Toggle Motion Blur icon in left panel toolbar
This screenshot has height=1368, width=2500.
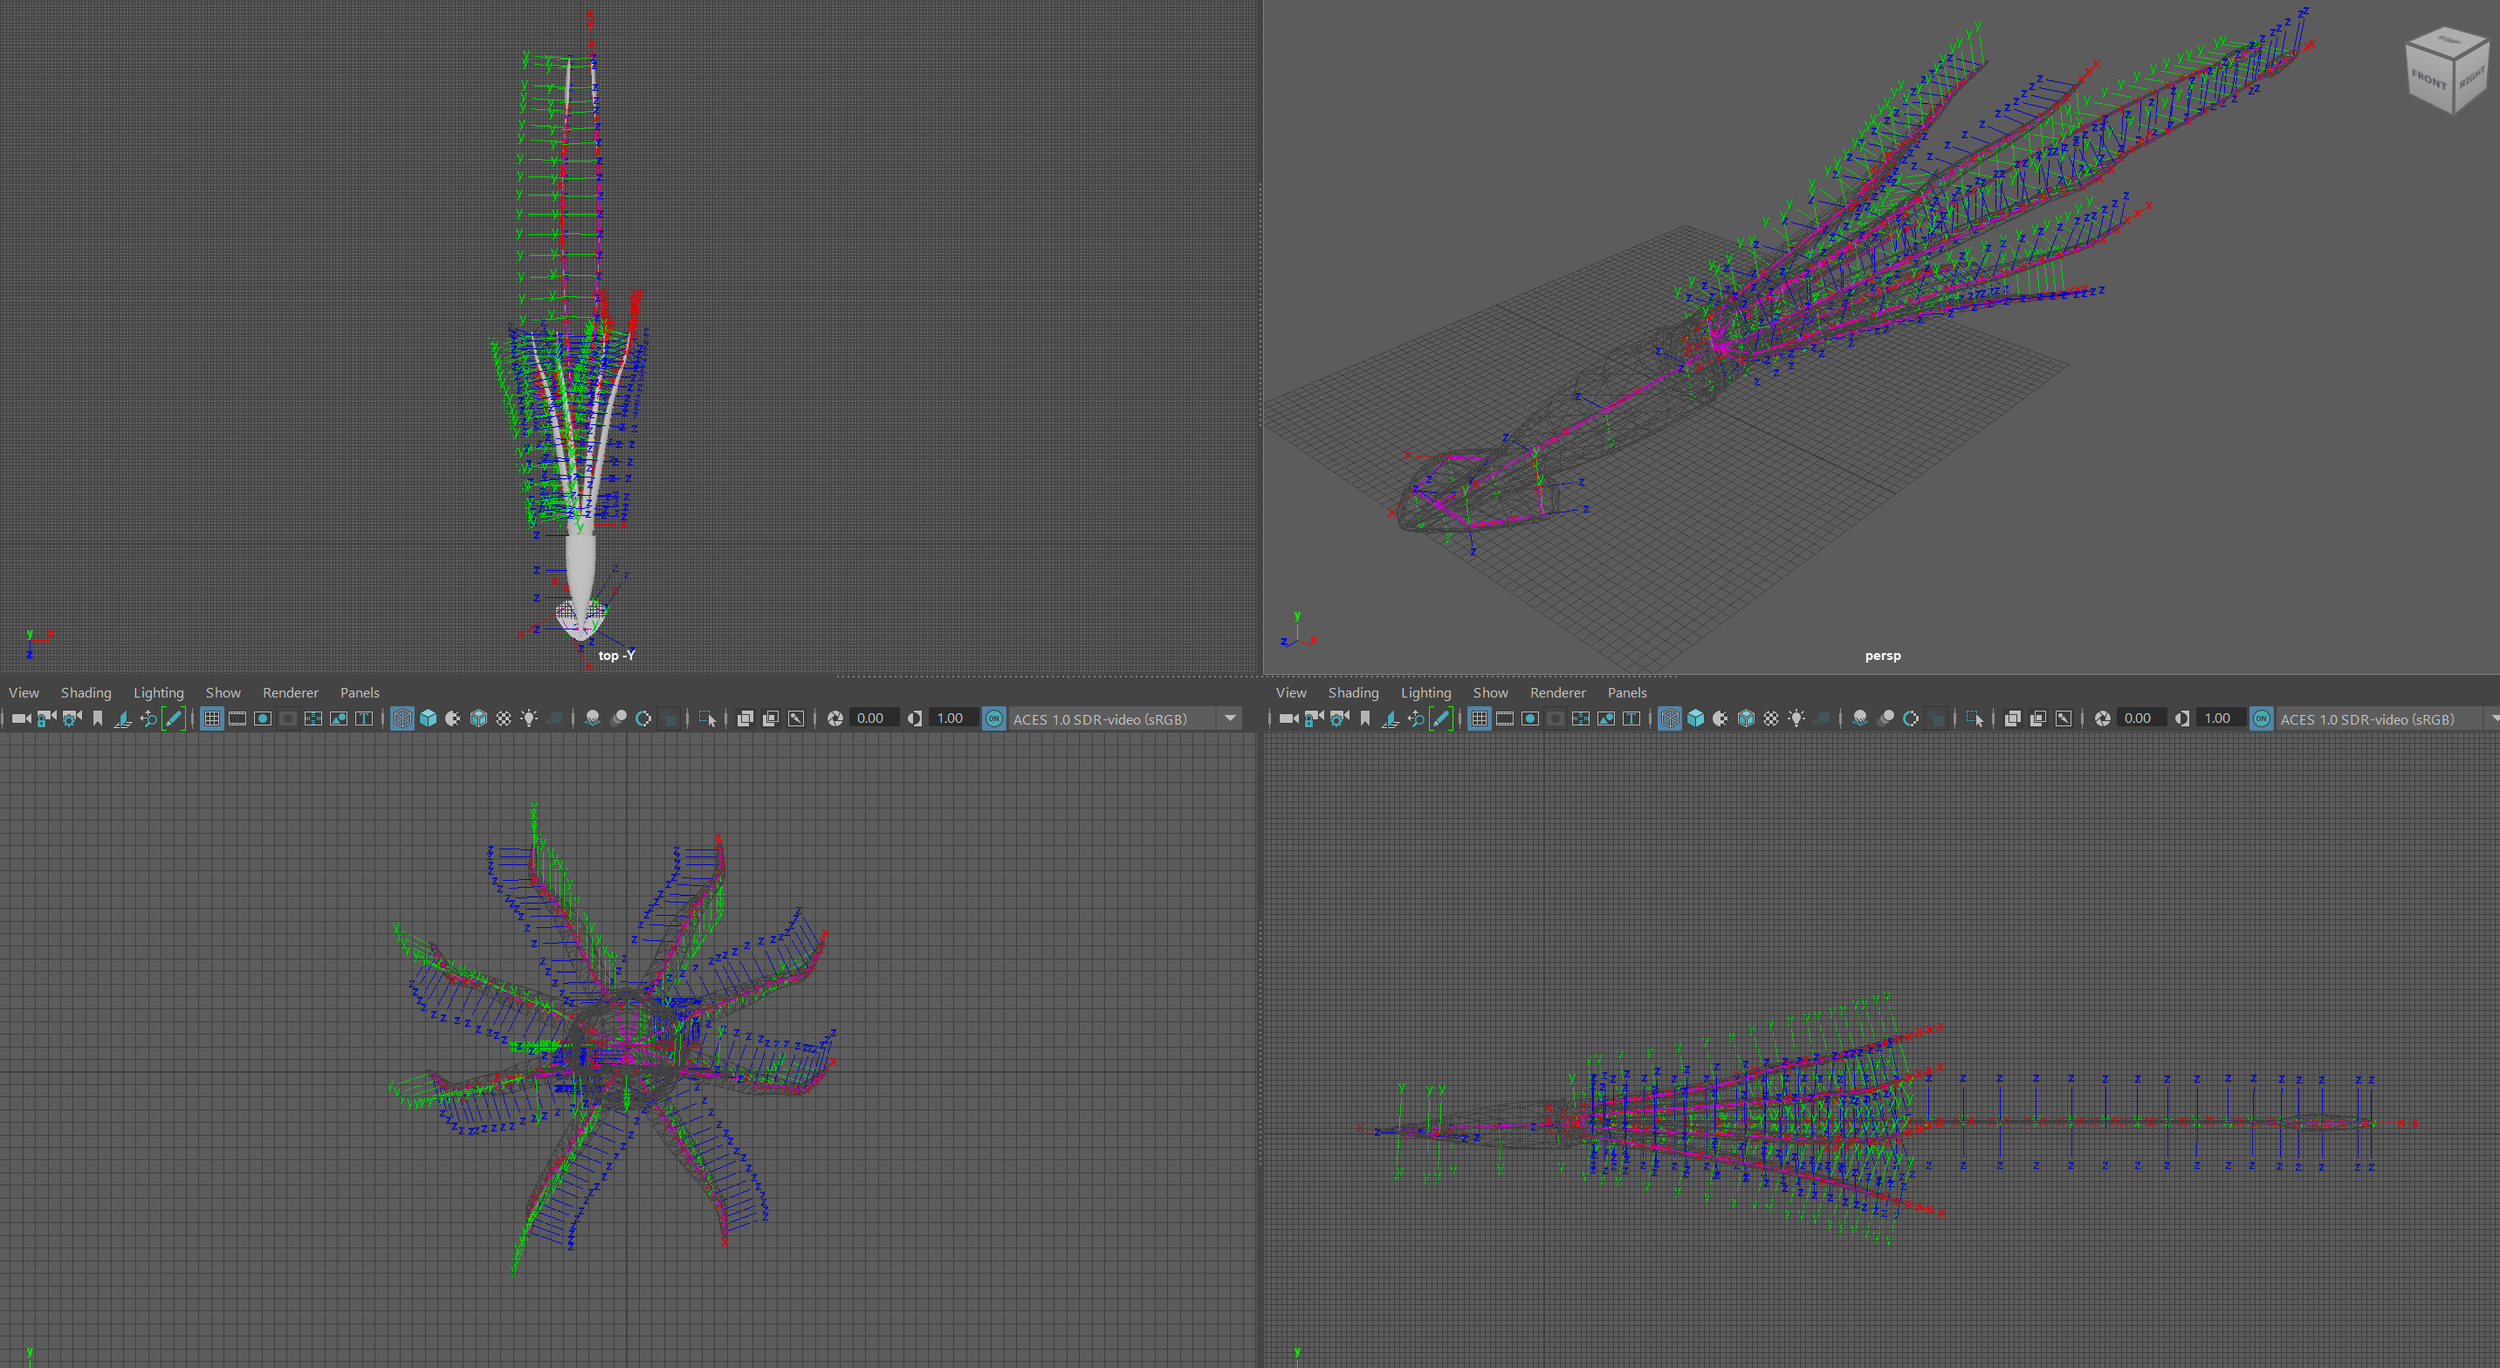click(618, 718)
